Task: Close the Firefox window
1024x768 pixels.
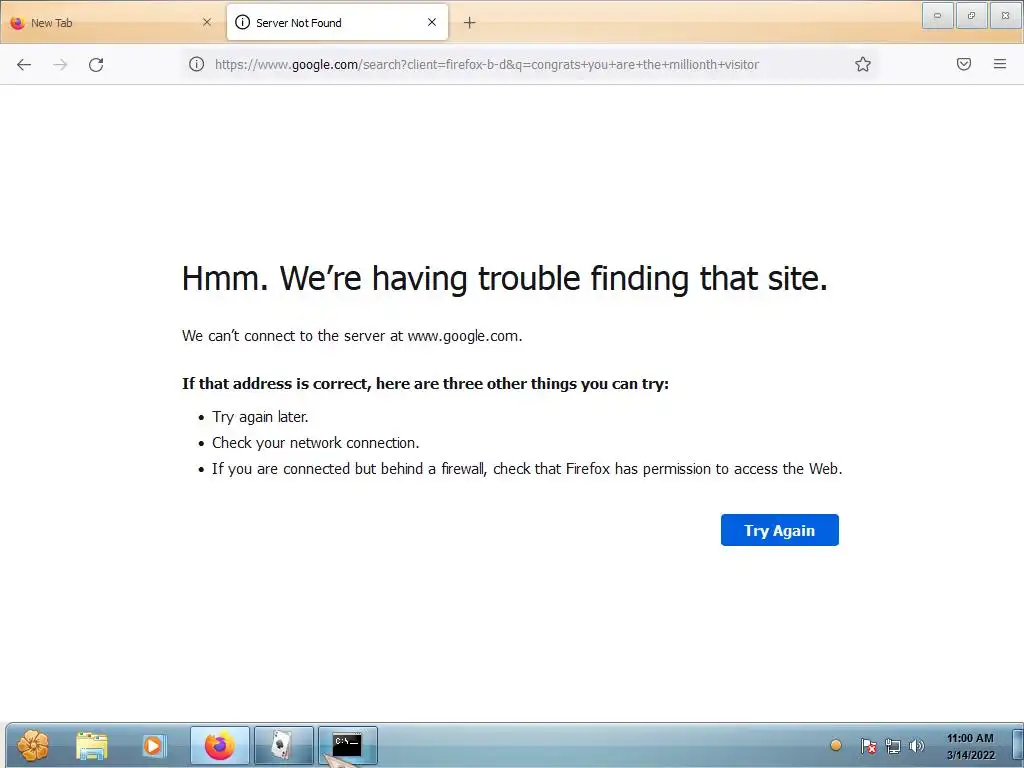Action: click(x=1006, y=16)
